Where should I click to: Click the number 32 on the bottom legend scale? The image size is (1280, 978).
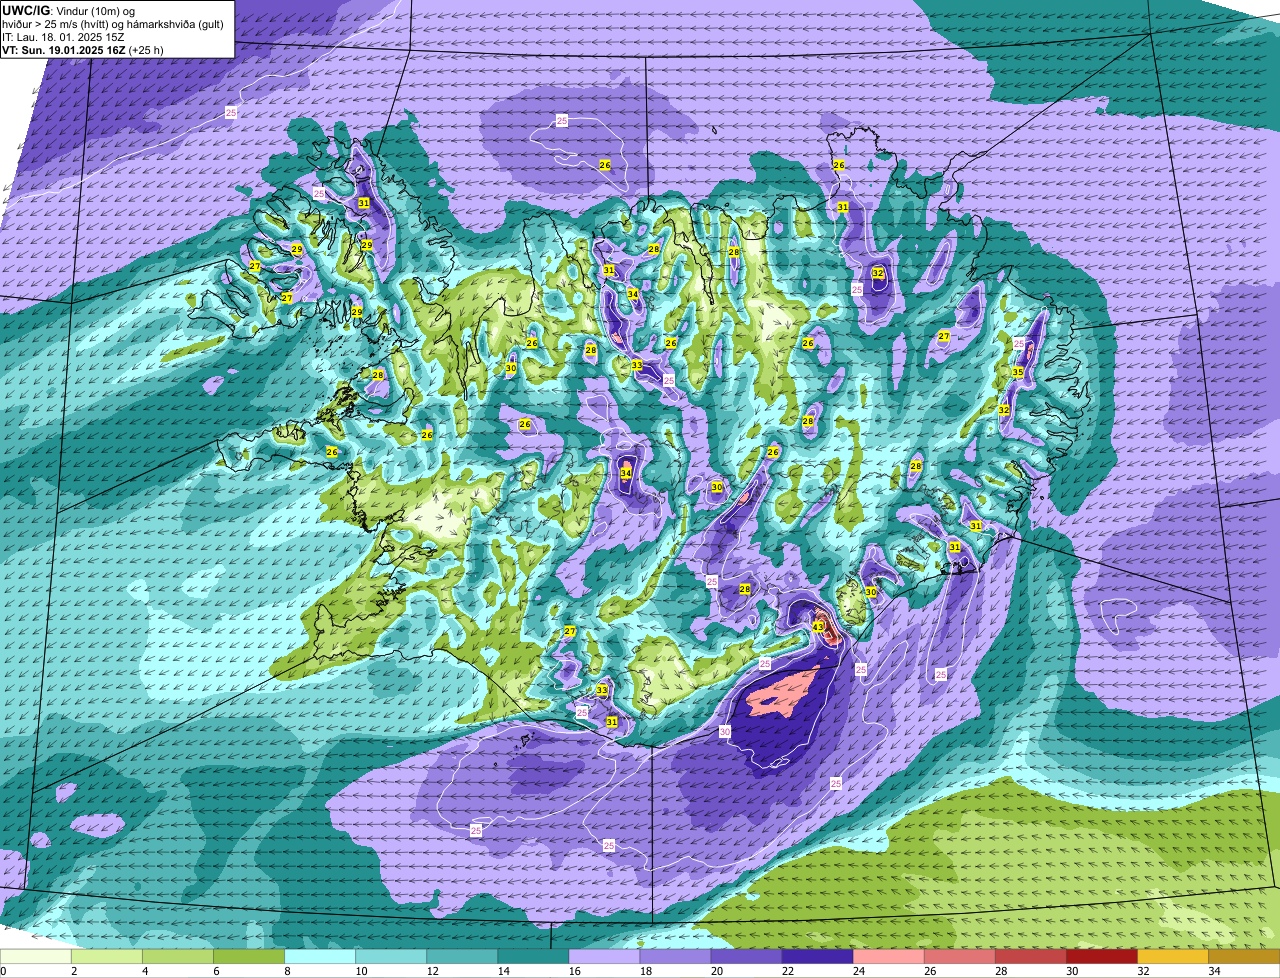click(x=1142, y=971)
